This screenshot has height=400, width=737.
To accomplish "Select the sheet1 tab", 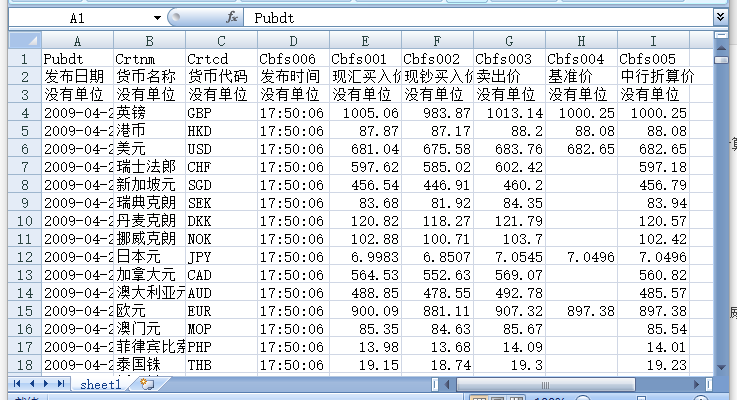I will [x=100, y=384].
